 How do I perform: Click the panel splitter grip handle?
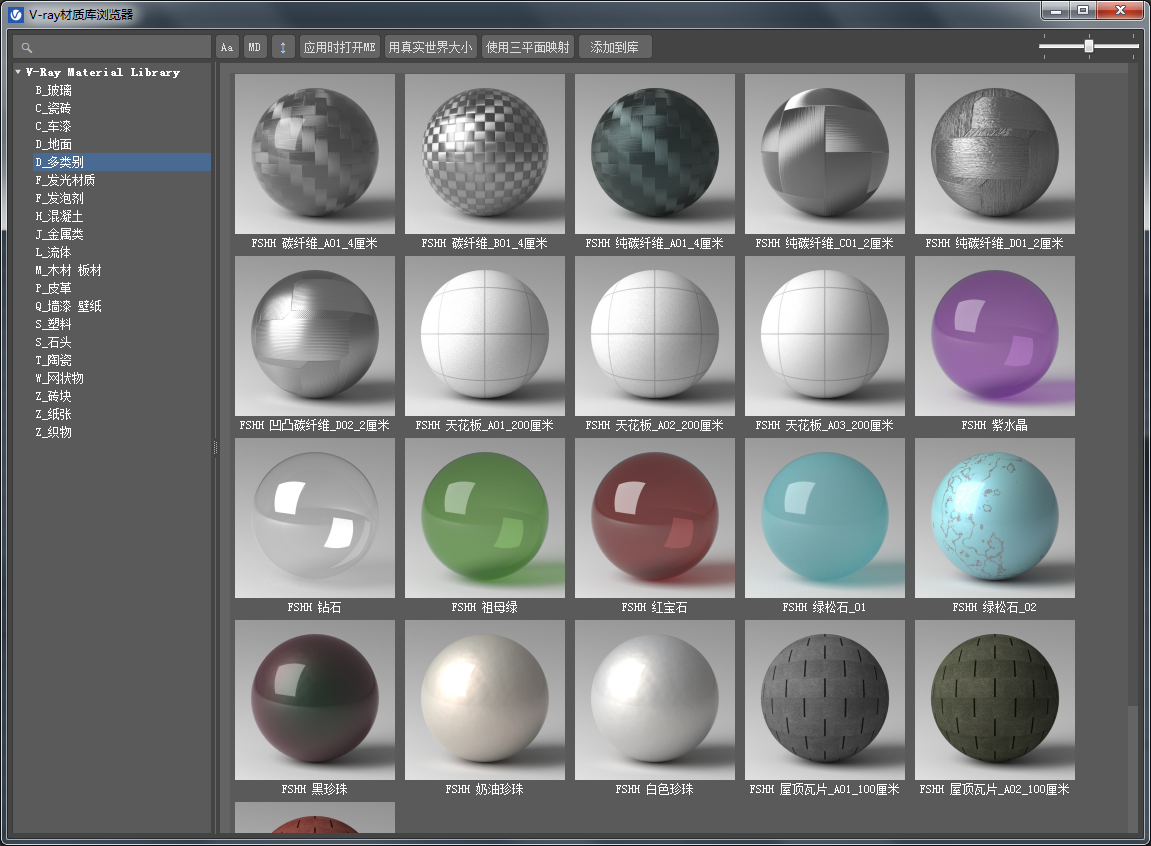(215, 448)
